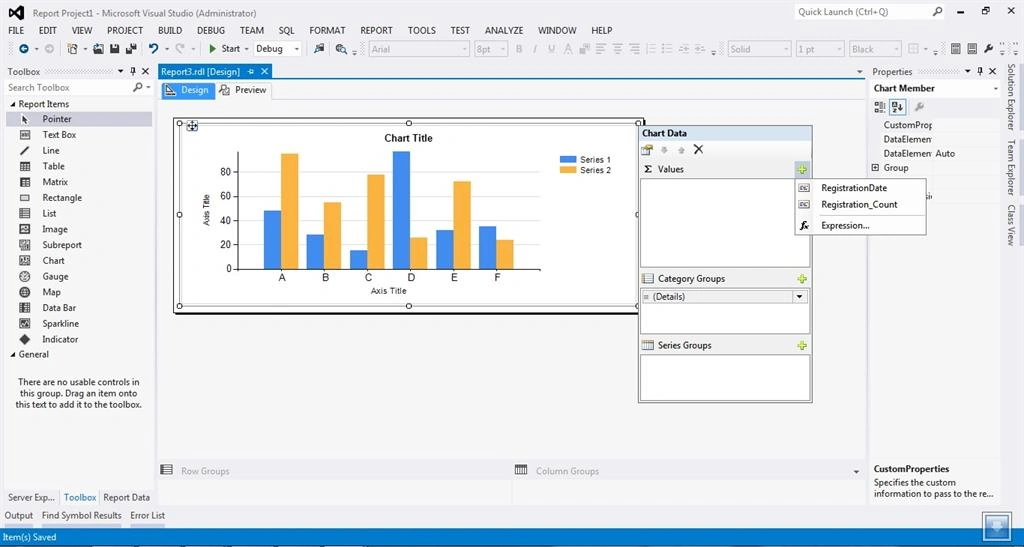Delete selected field with Chart Data X icon
This screenshot has width=1024, height=547.
pos(698,149)
